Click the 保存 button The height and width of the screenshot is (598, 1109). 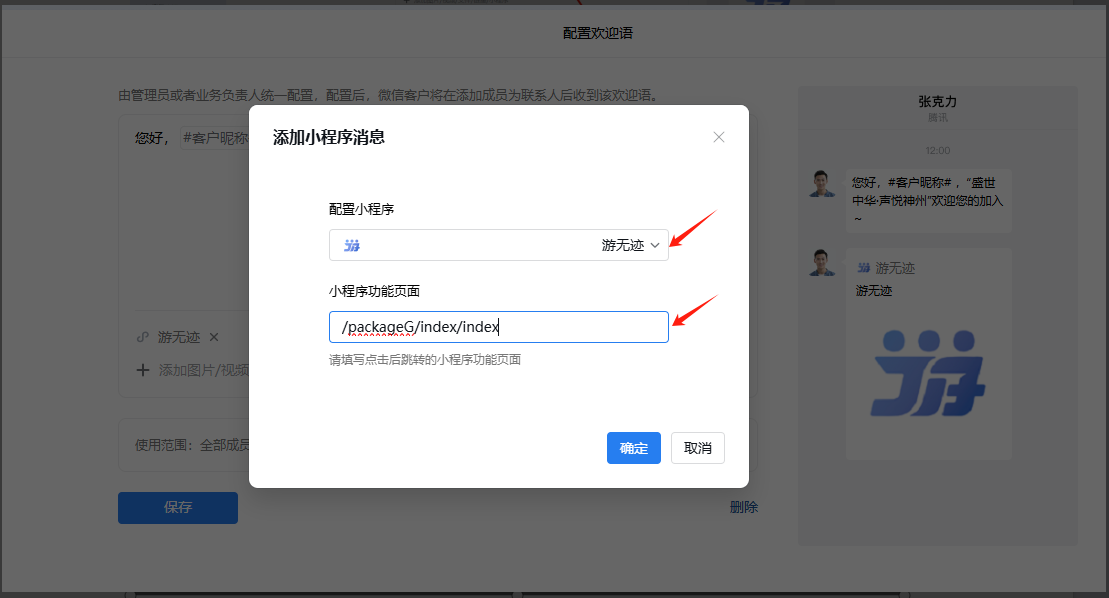[x=177, y=507]
